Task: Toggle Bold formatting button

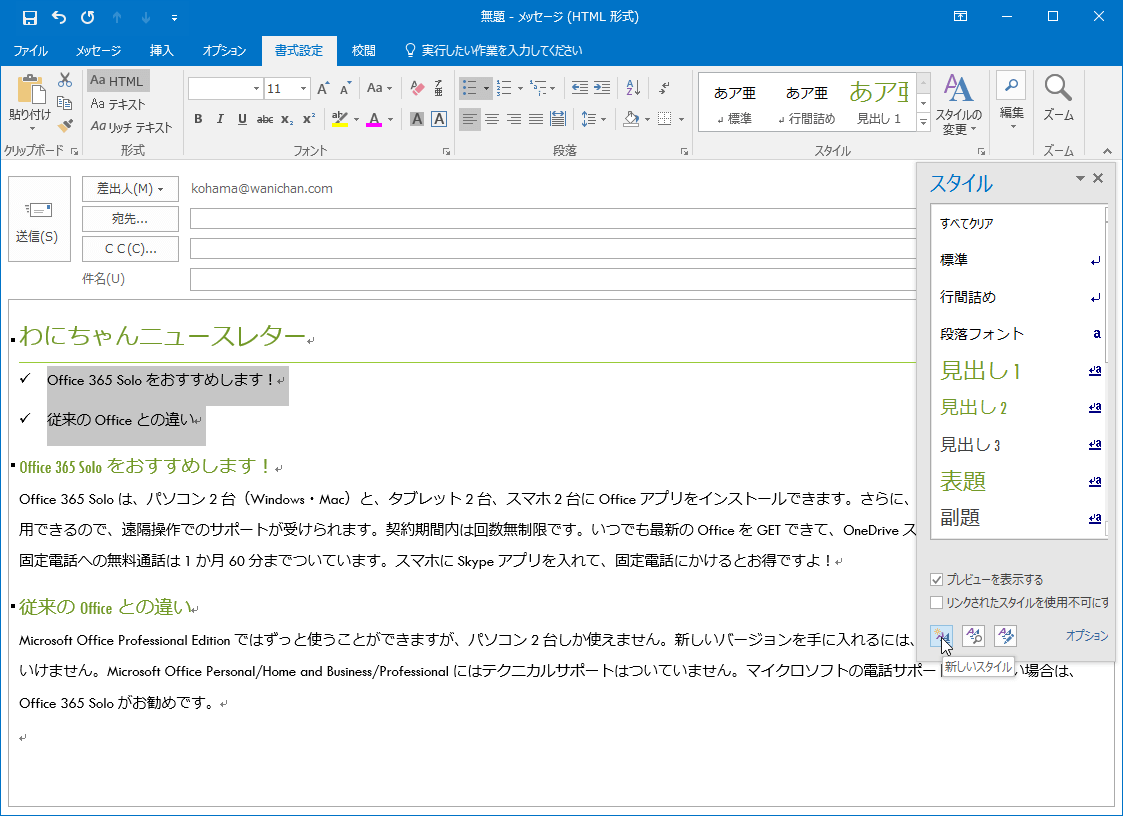Action: (198, 119)
